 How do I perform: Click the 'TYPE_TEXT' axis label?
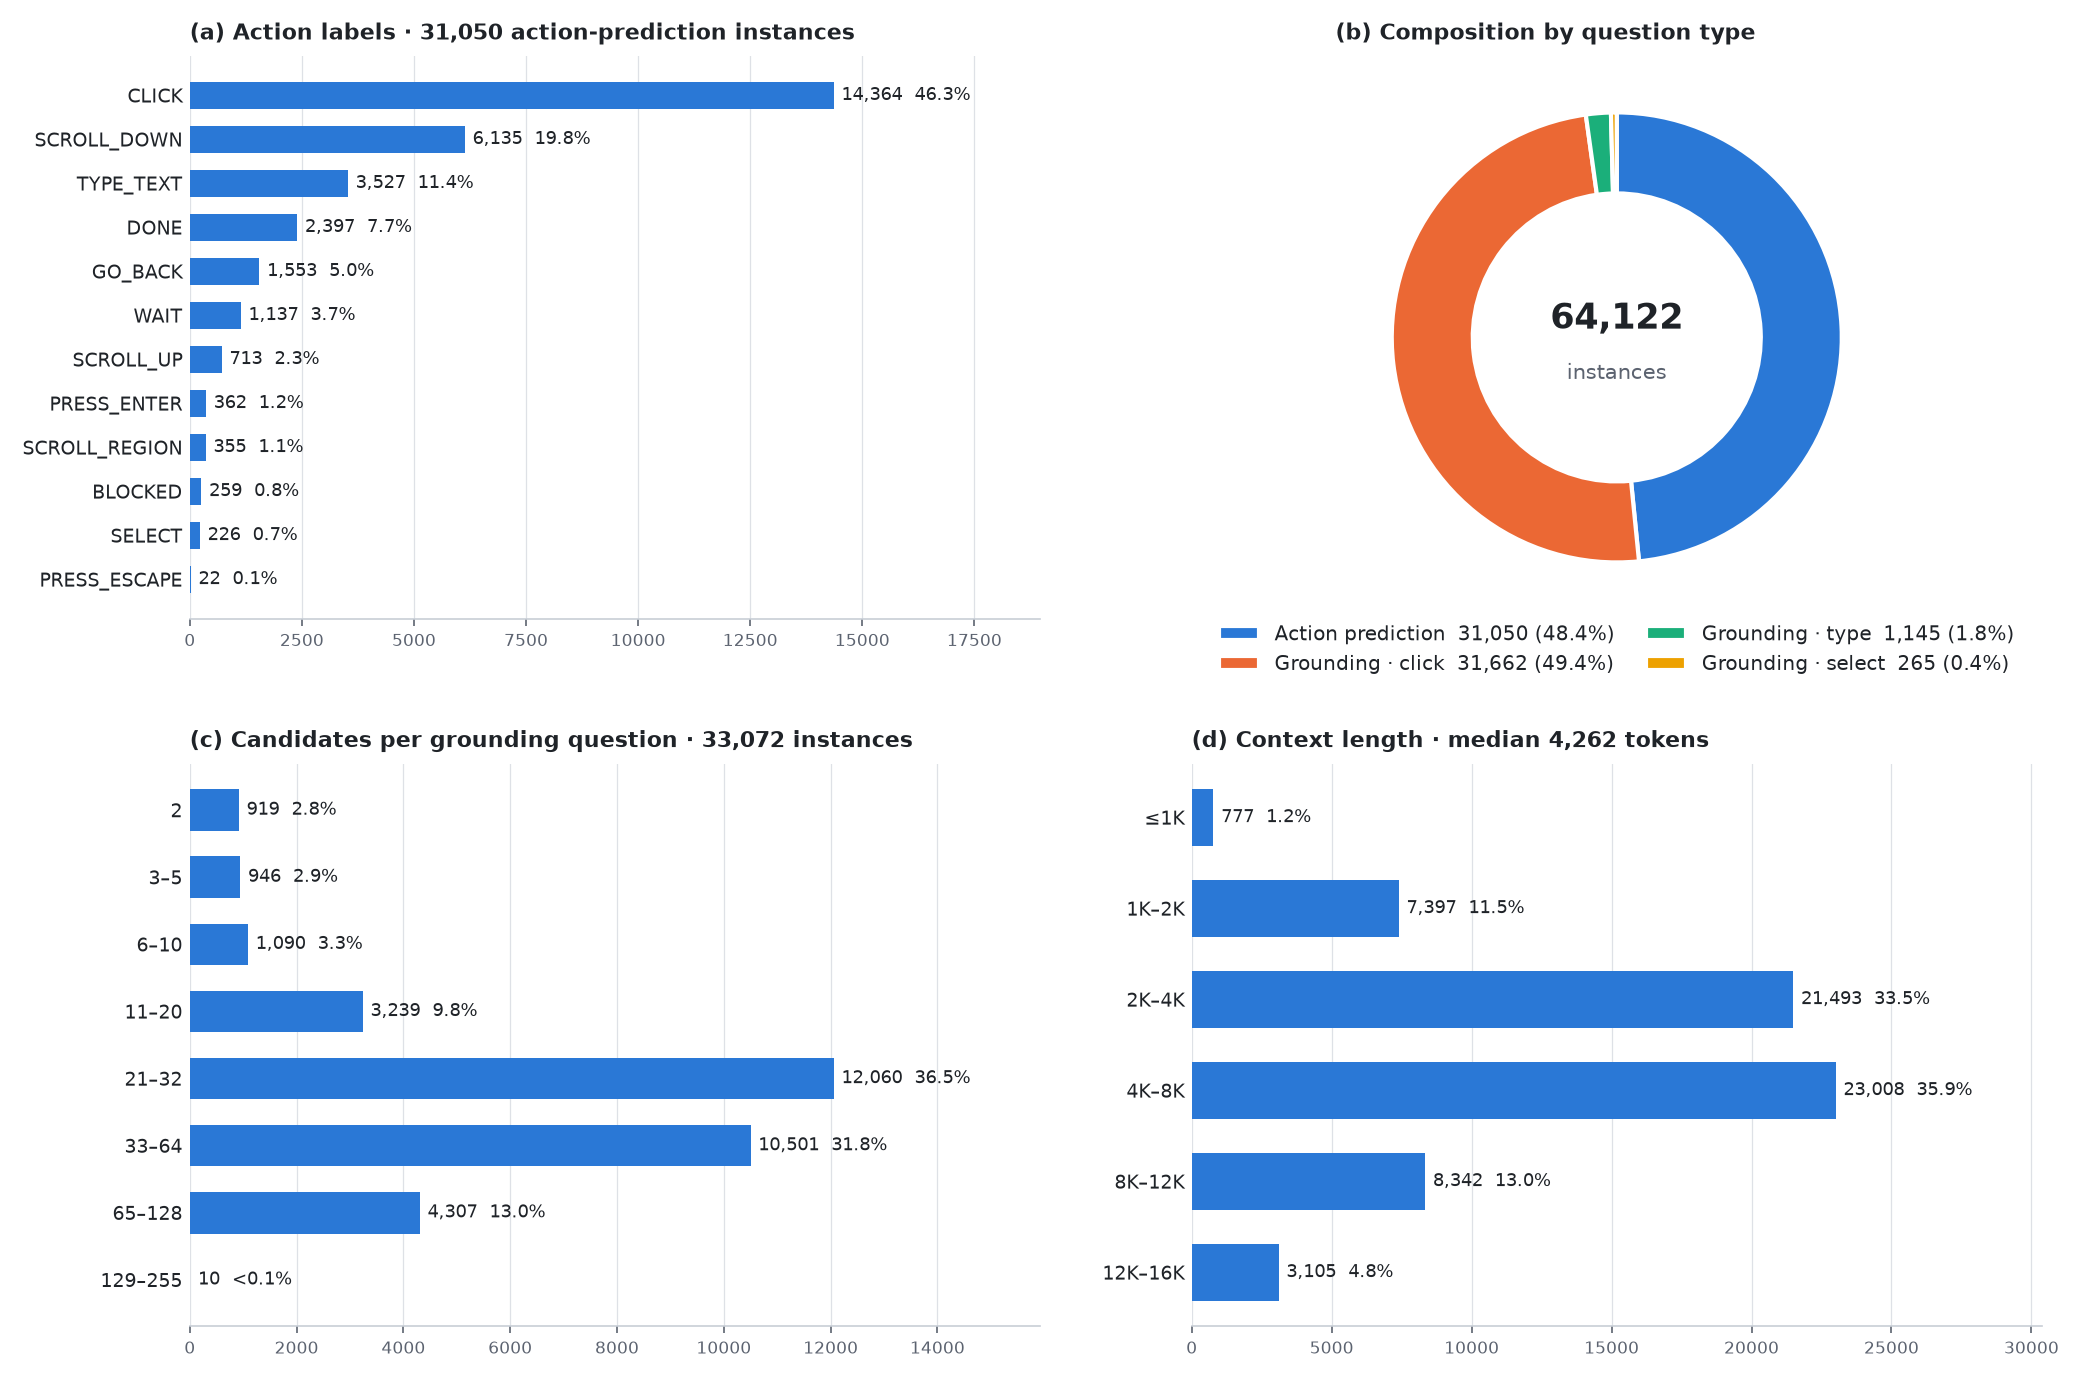coord(129,183)
